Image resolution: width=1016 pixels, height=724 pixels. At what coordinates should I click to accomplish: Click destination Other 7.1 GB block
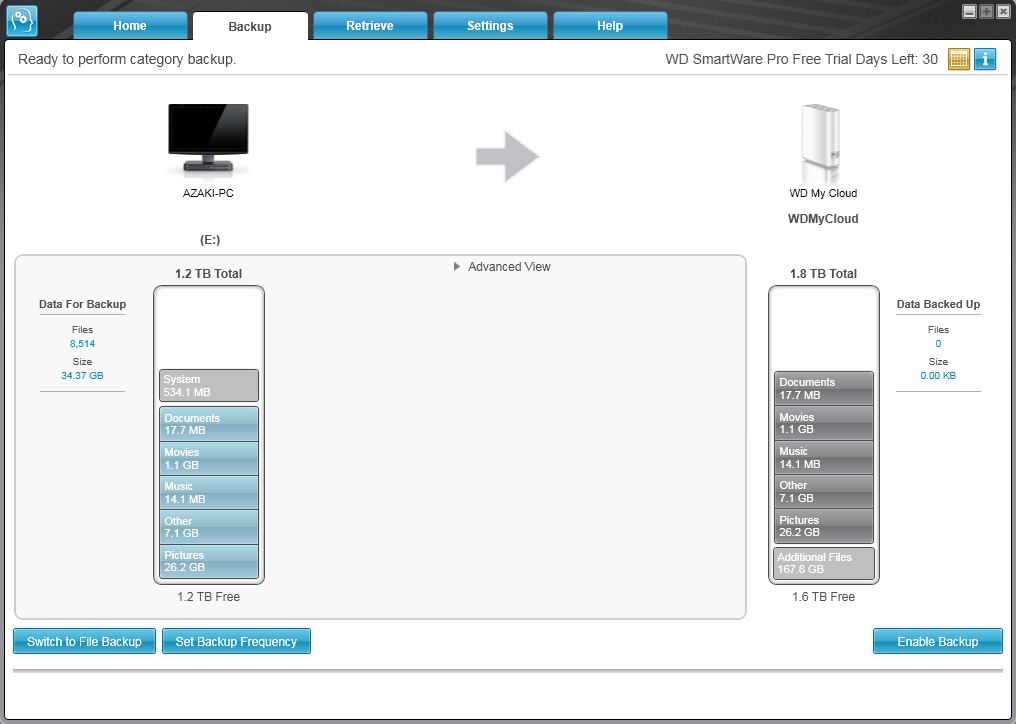point(824,491)
